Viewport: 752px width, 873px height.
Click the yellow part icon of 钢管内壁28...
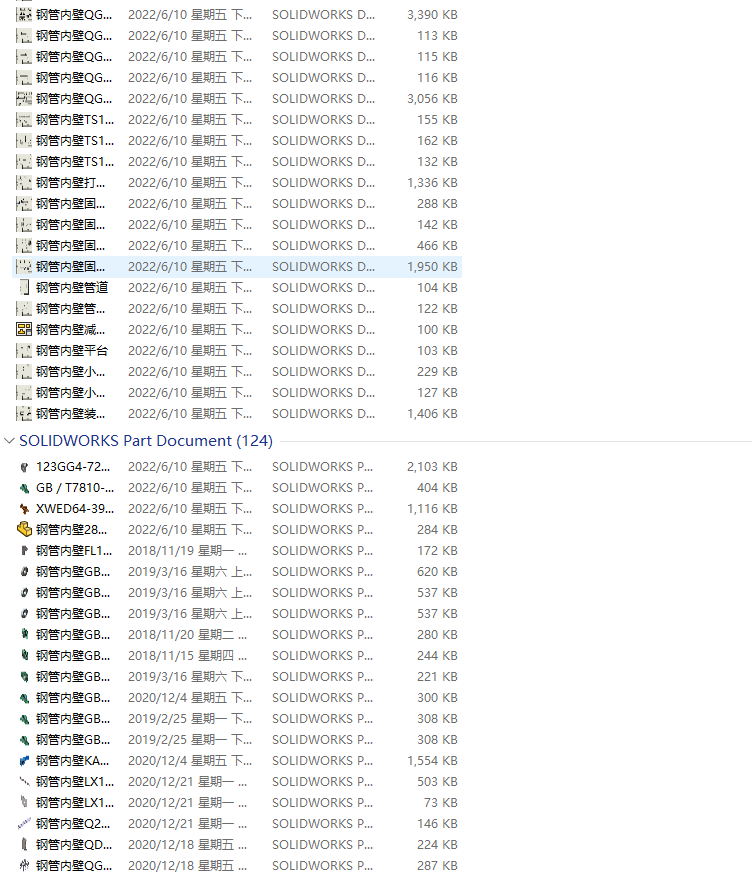click(24, 529)
